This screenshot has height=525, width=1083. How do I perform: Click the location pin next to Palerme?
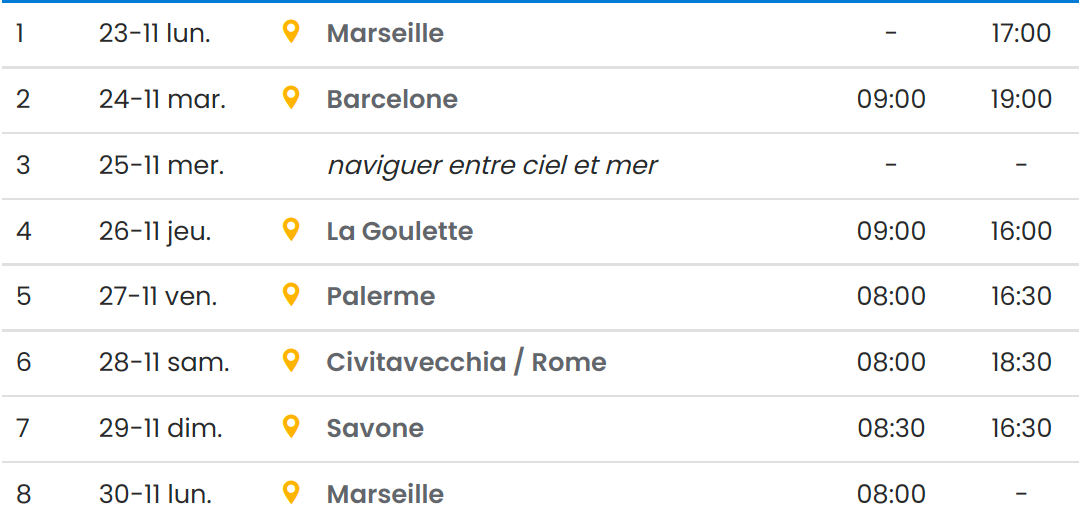(291, 295)
